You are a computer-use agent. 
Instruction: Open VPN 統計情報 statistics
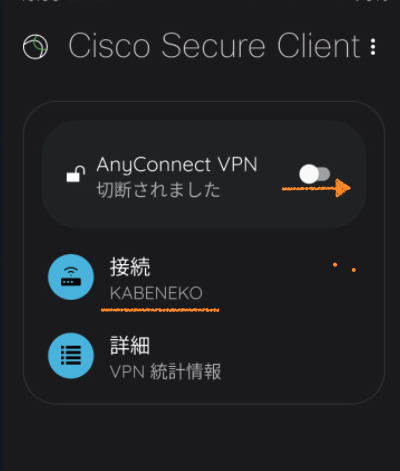coord(165,371)
